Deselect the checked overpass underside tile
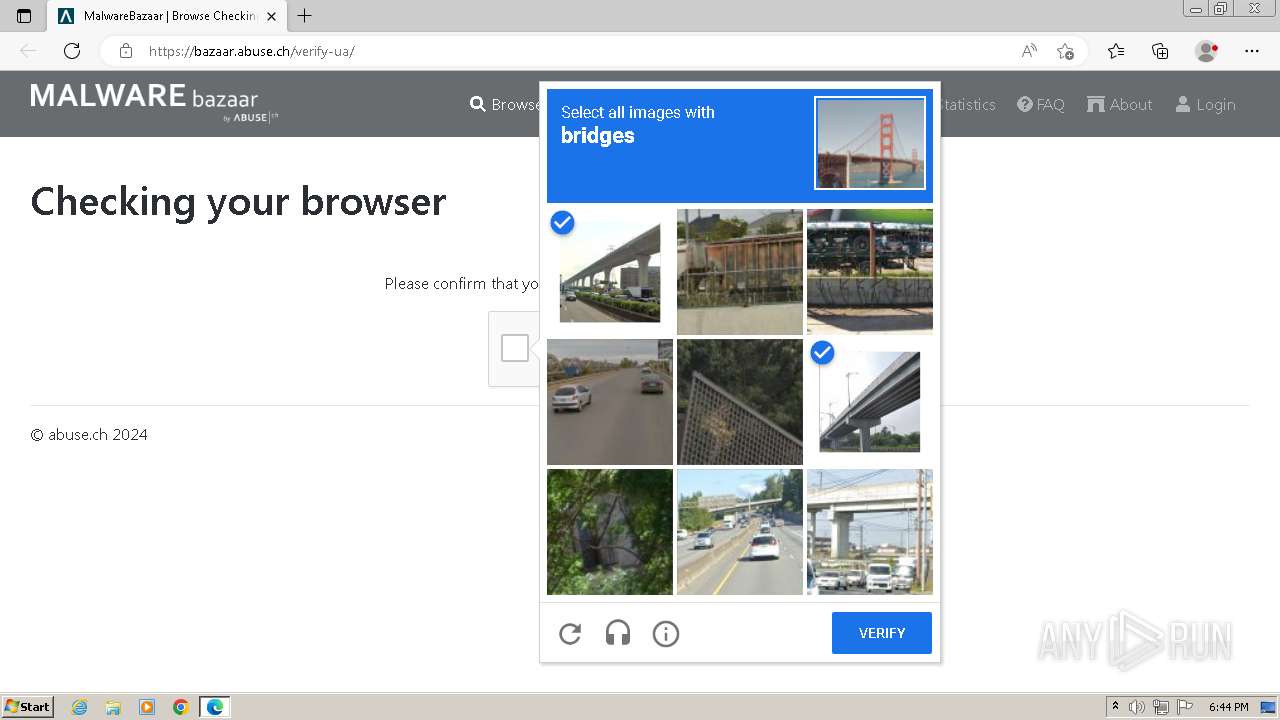Screen dimensions: 1280x720 click(870, 402)
